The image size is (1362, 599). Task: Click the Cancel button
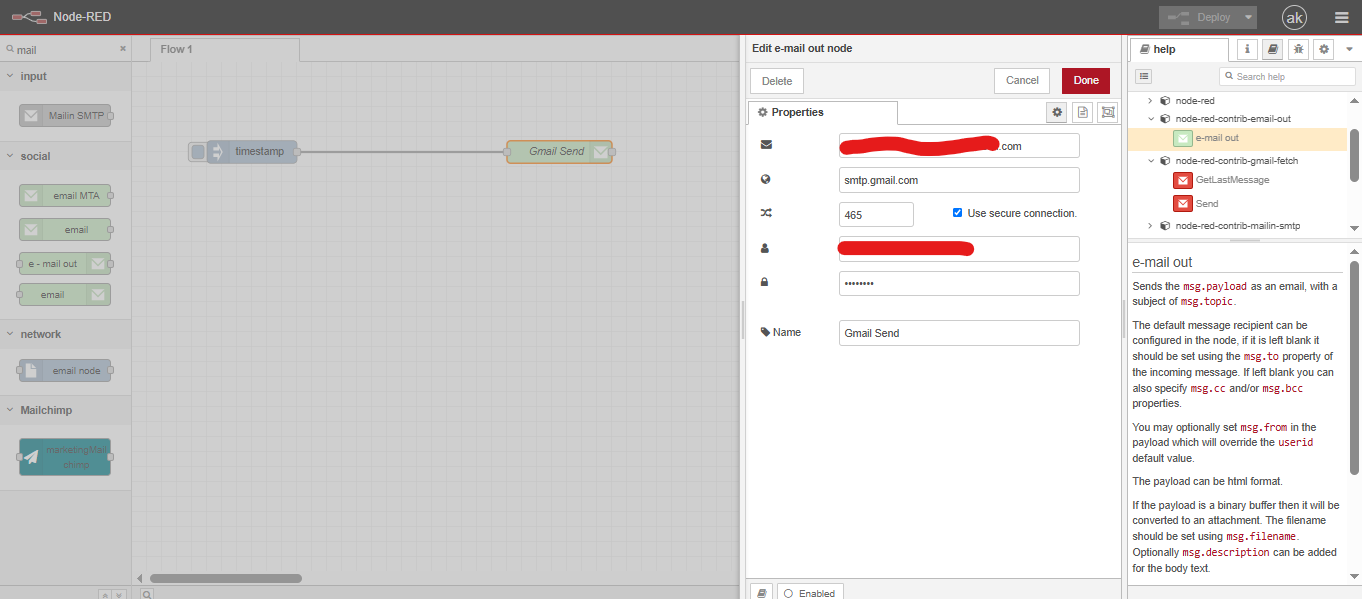pyautogui.click(x=1022, y=81)
